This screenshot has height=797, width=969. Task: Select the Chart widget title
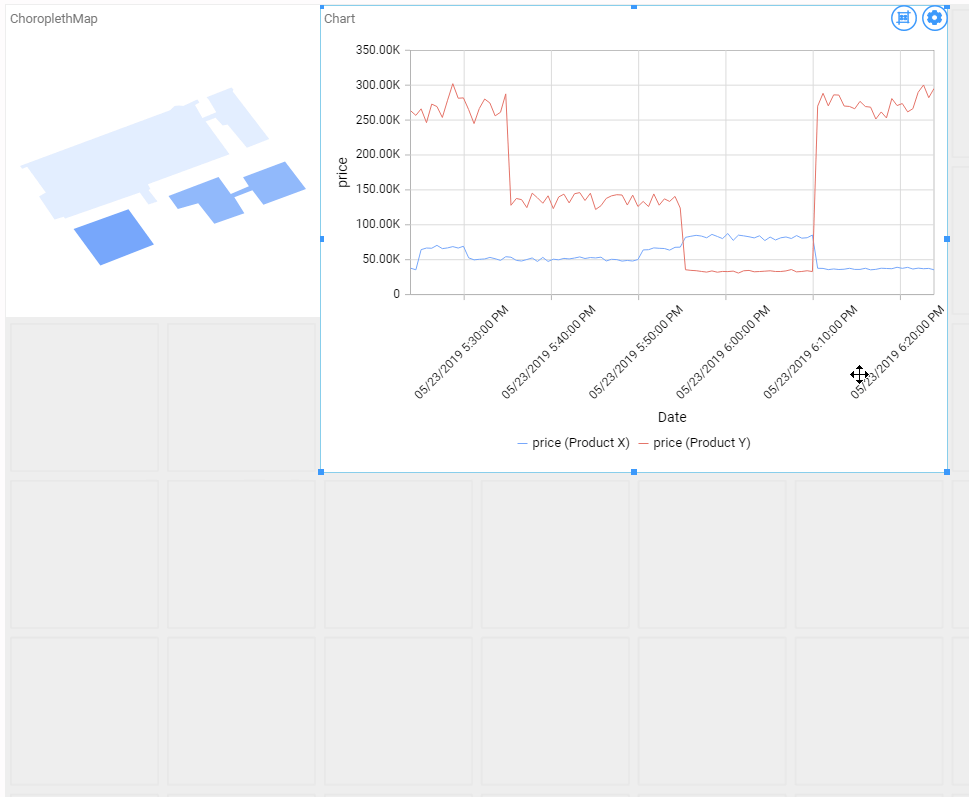point(339,19)
